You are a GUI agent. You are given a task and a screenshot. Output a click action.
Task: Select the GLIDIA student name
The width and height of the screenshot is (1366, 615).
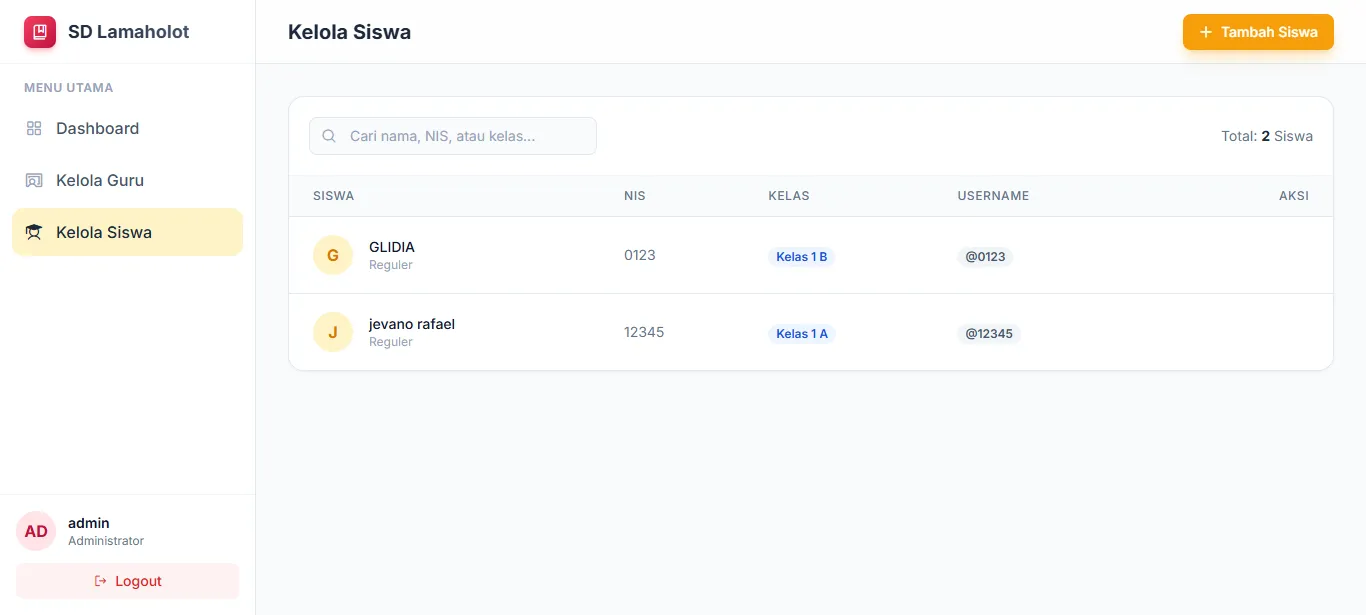(x=392, y=247)
